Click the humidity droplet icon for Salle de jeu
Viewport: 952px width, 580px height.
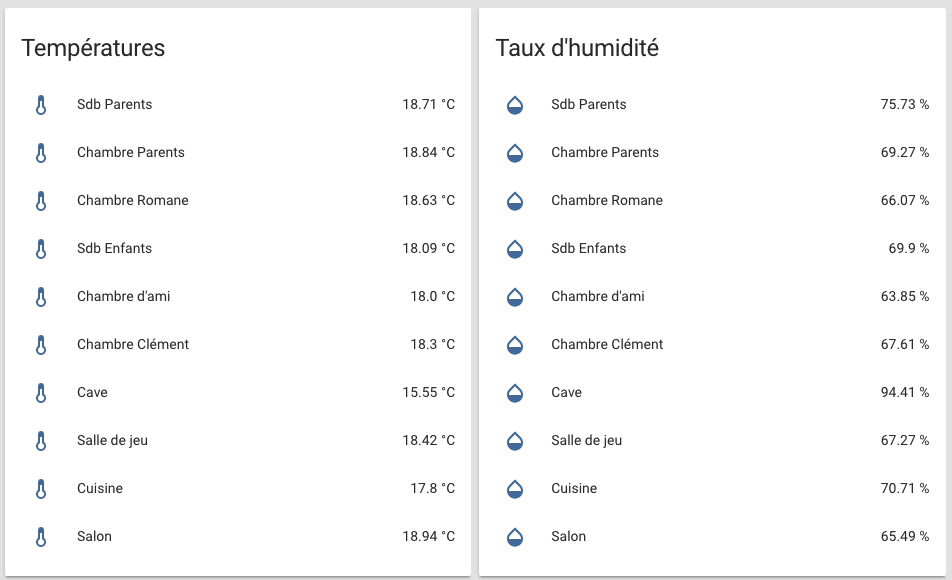click(x=515, y=441)
